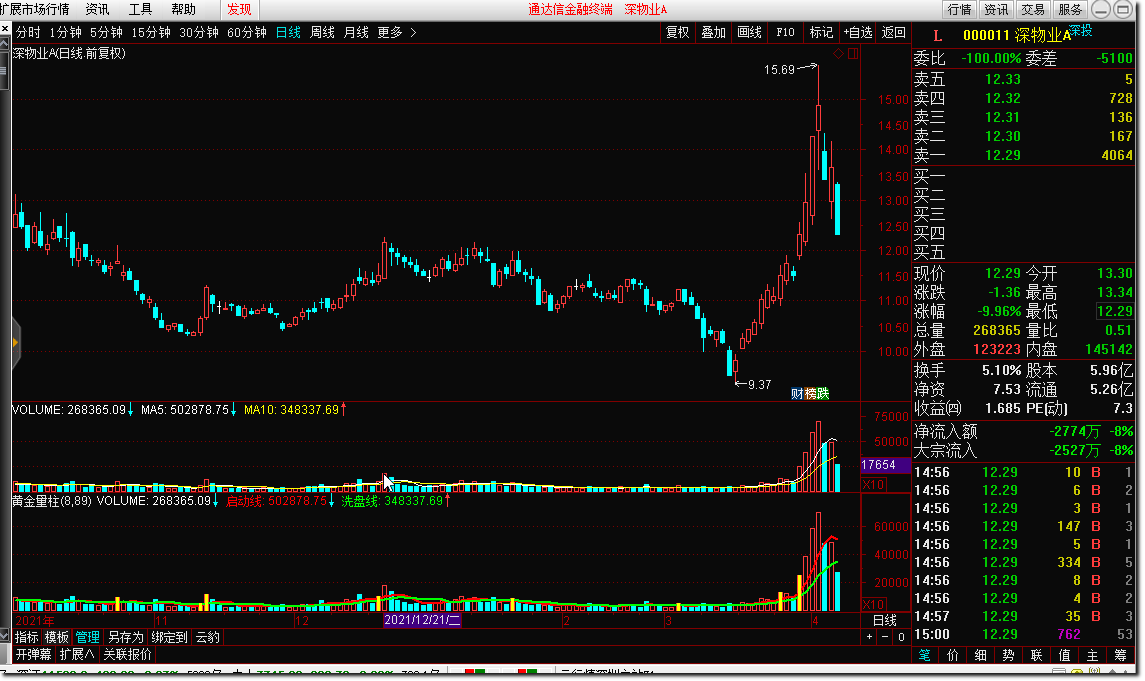The width and height of the screenshot is (1145, 681).
Task: Click the small x close icon at the top-left corner
Action: 5,28
